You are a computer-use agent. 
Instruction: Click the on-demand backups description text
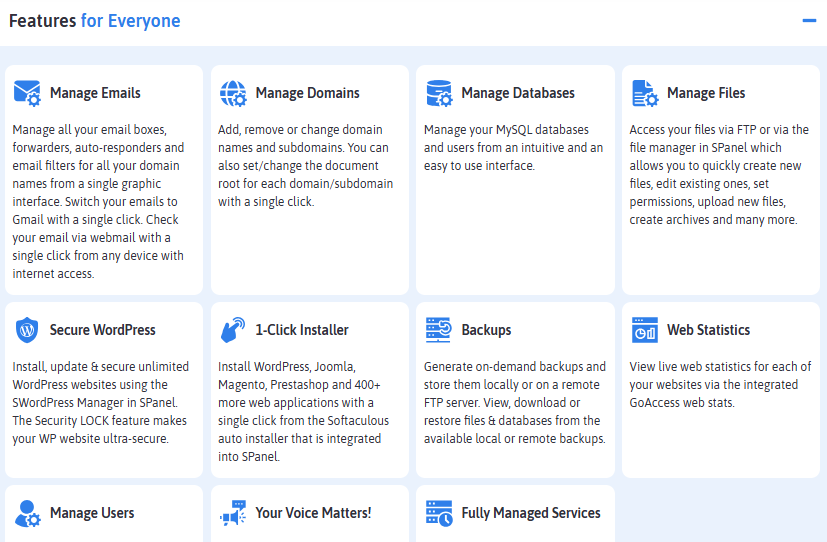515,402
